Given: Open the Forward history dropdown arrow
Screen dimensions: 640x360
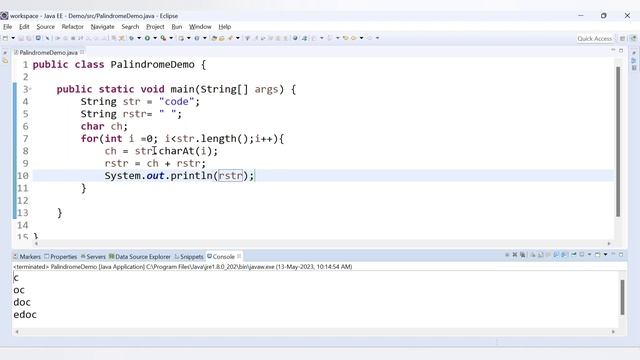Looking at the screenshot, I should [x=377, y=38].
